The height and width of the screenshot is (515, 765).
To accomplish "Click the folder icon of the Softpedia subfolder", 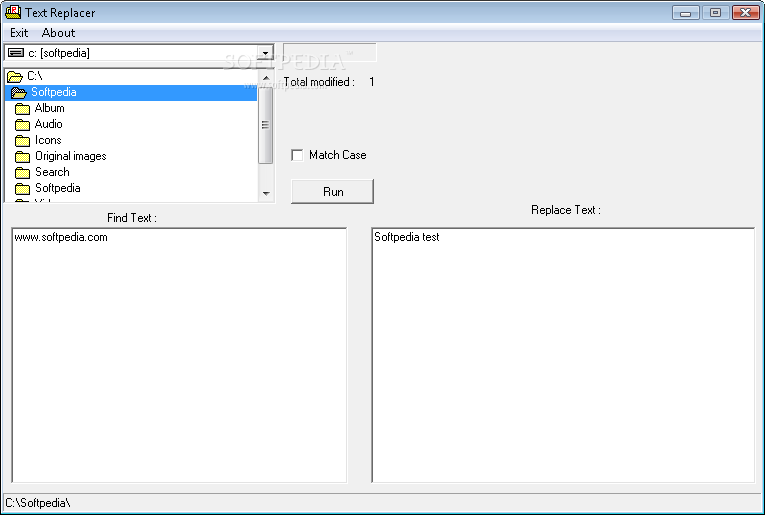I will 22,188.
